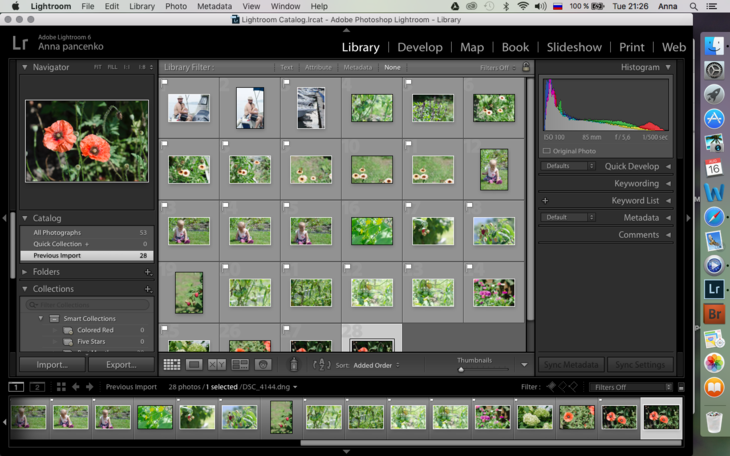The width and height of the screenshot is (730, 456).
Task: Click the Import... button
Action: 52,365
